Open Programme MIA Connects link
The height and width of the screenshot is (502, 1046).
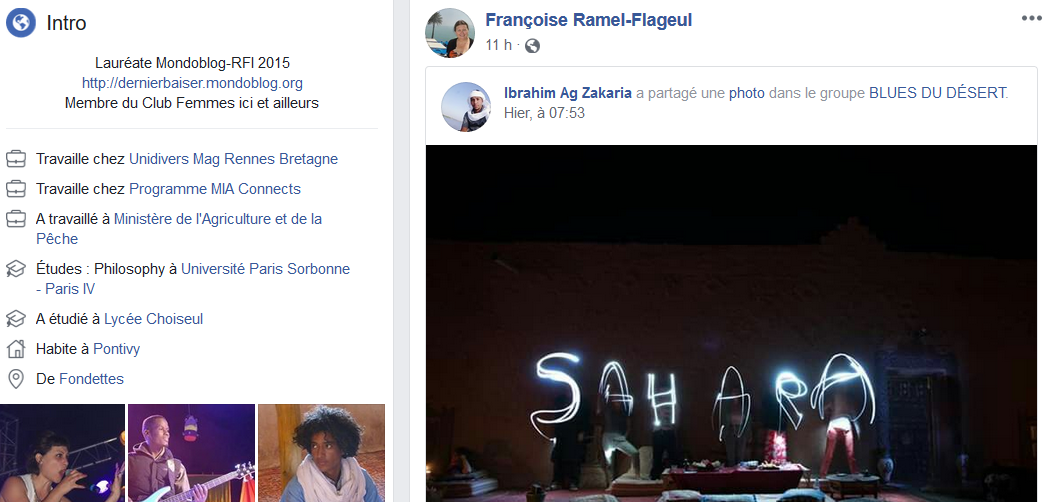click(x=215, y=189)
